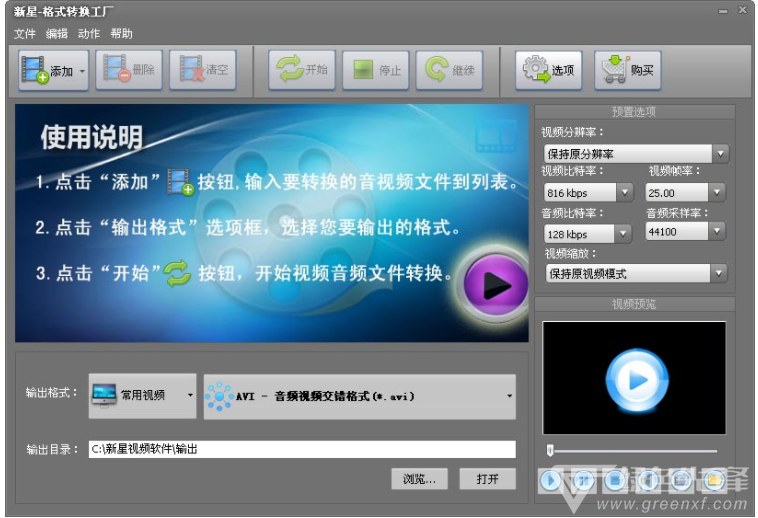
Task: Click the 使用说明 instruction banner heading
Action: (x=91, y=137)
